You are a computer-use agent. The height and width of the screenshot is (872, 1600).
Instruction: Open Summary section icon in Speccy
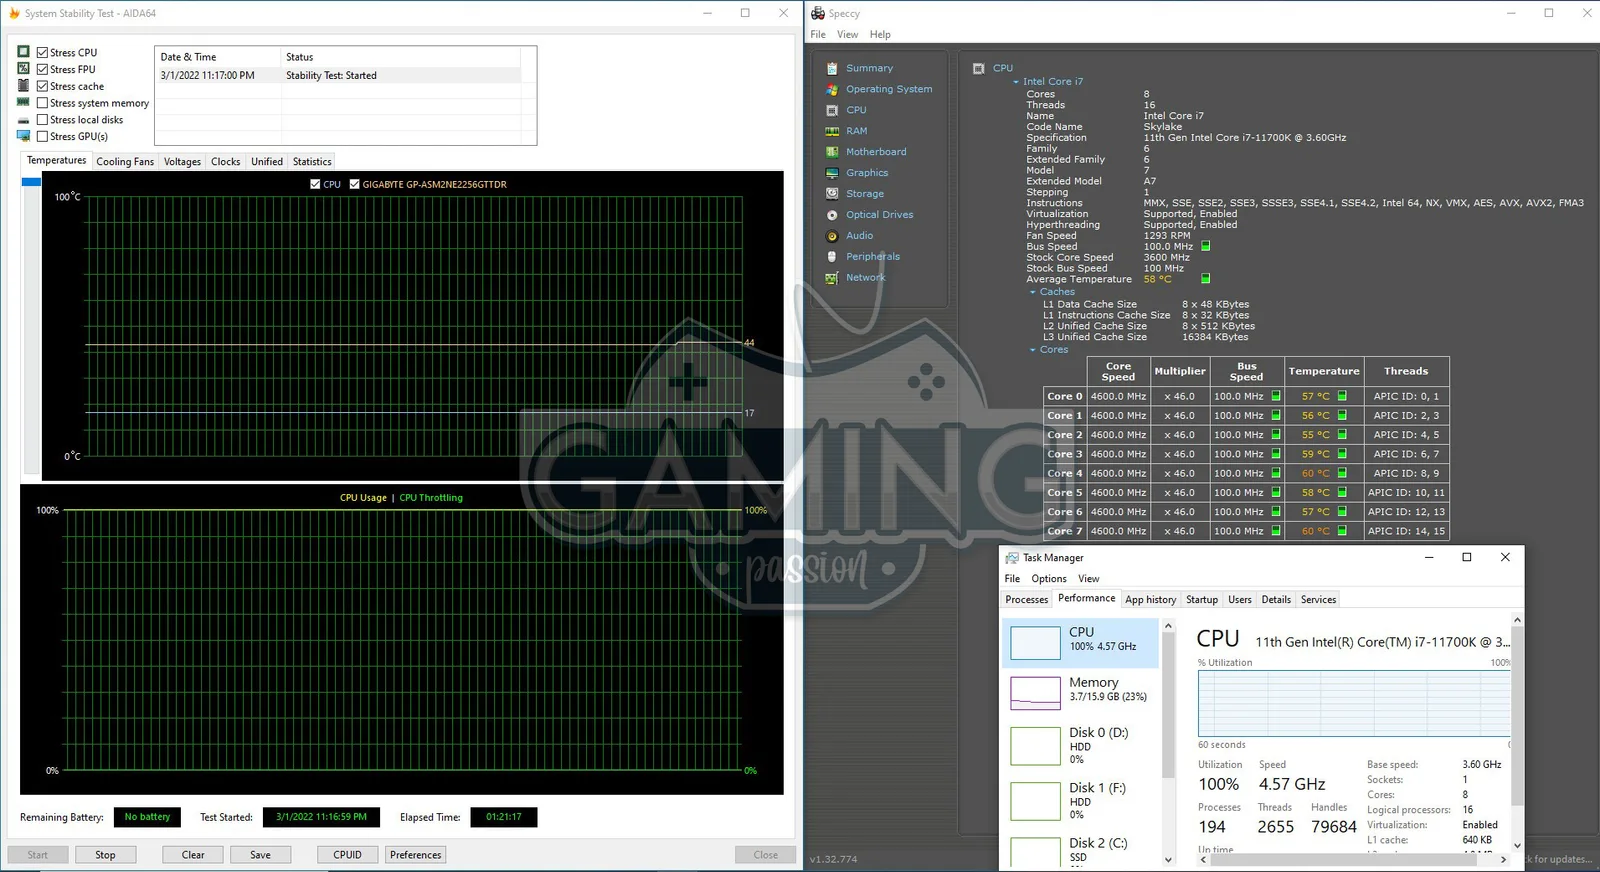pos(832,68)
